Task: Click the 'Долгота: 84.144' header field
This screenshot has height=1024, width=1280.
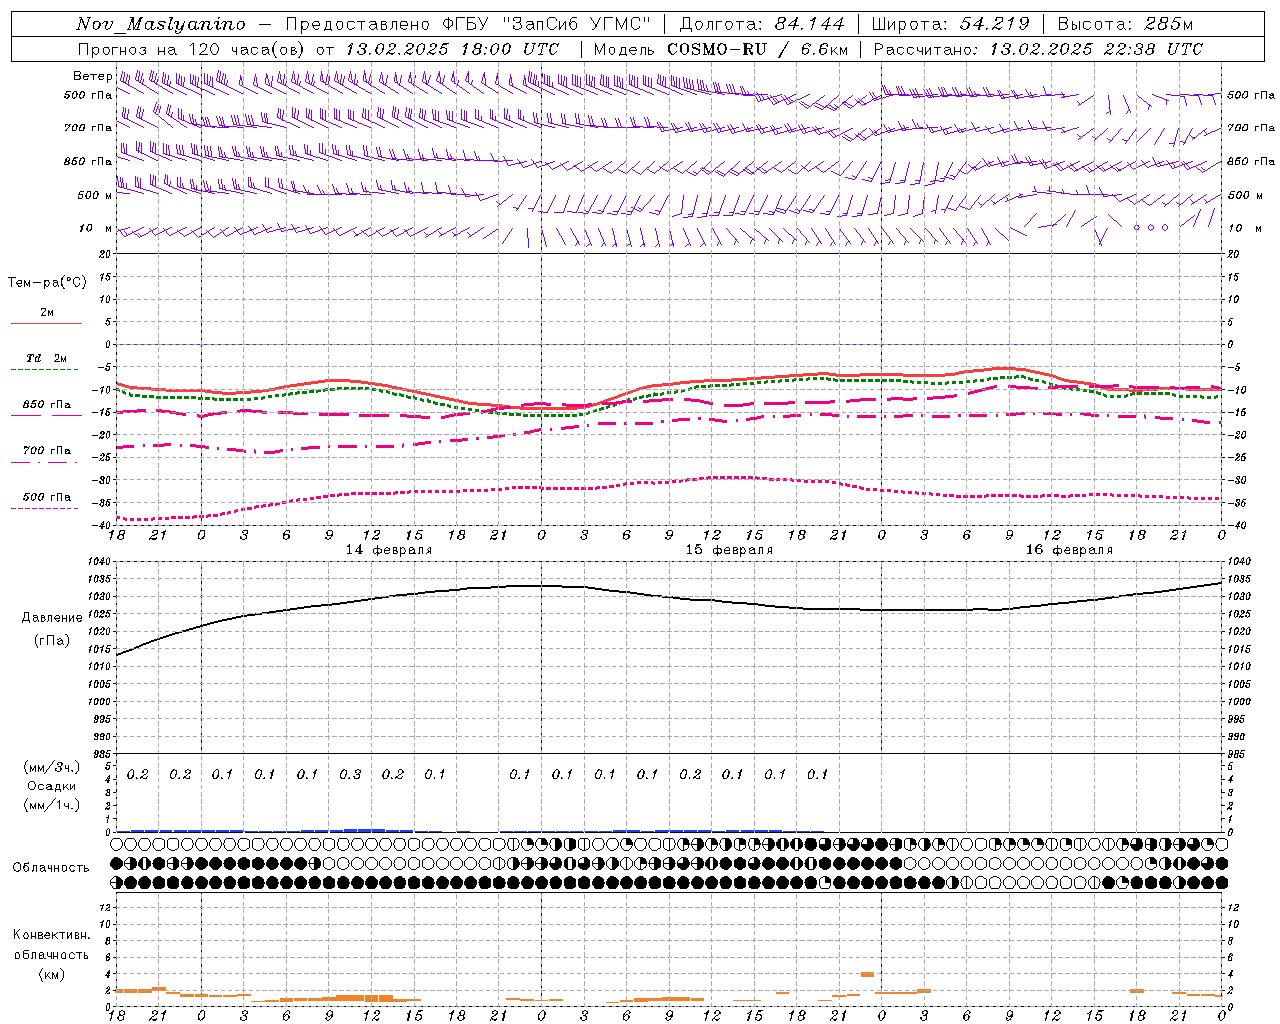Action: pyautogui.click(x=762, y=24)
